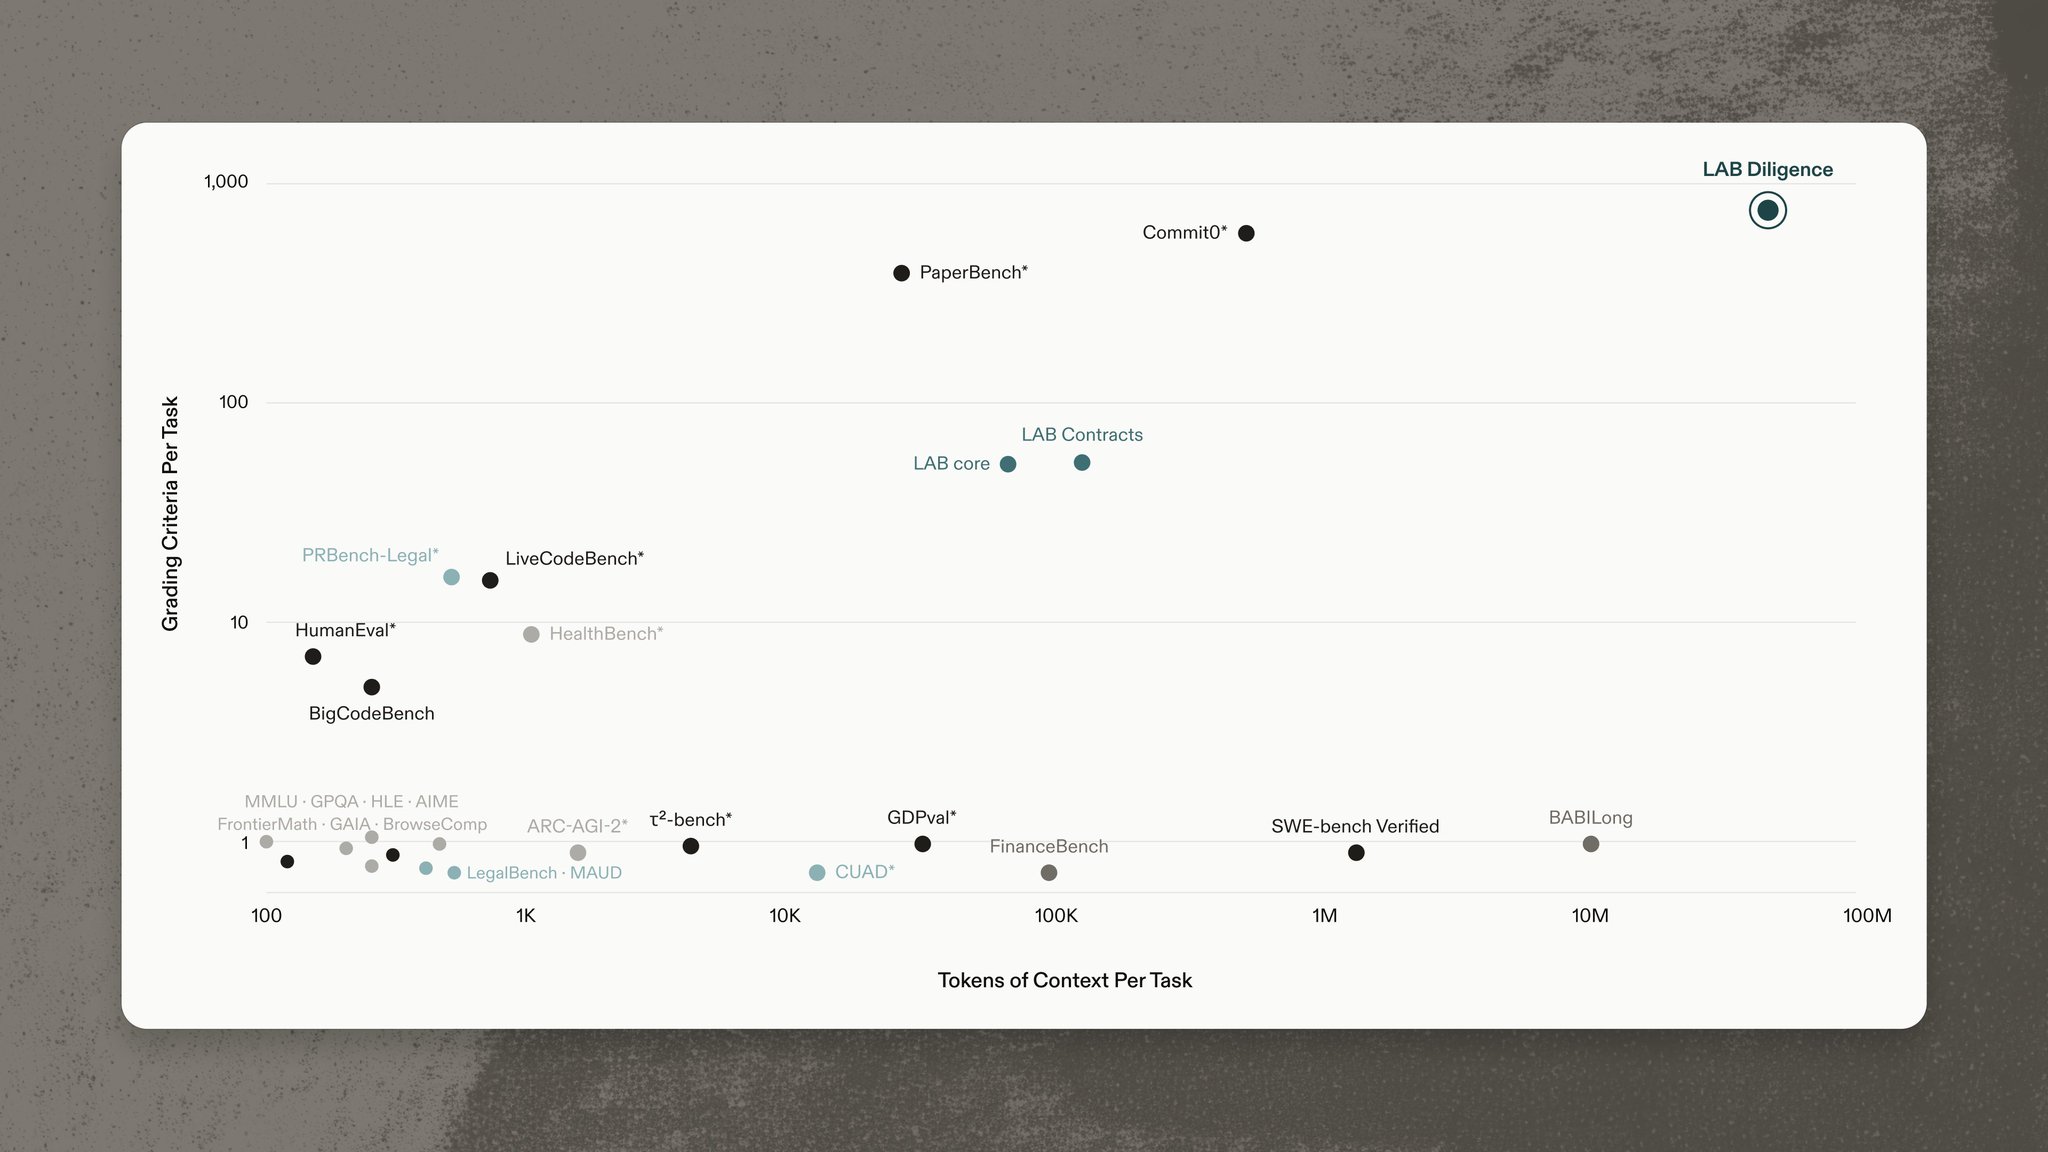Select the GDPval data point
Image resolution: width=2048 pixels, height=1152 pixels.
pos(923,844)
